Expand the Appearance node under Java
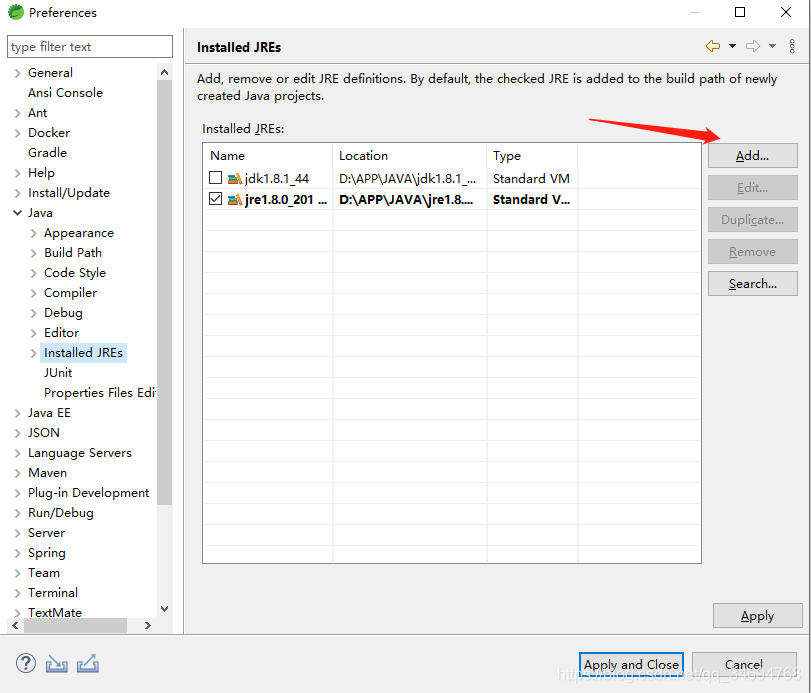This screenshot has width=811, height=693. point(33,233)
